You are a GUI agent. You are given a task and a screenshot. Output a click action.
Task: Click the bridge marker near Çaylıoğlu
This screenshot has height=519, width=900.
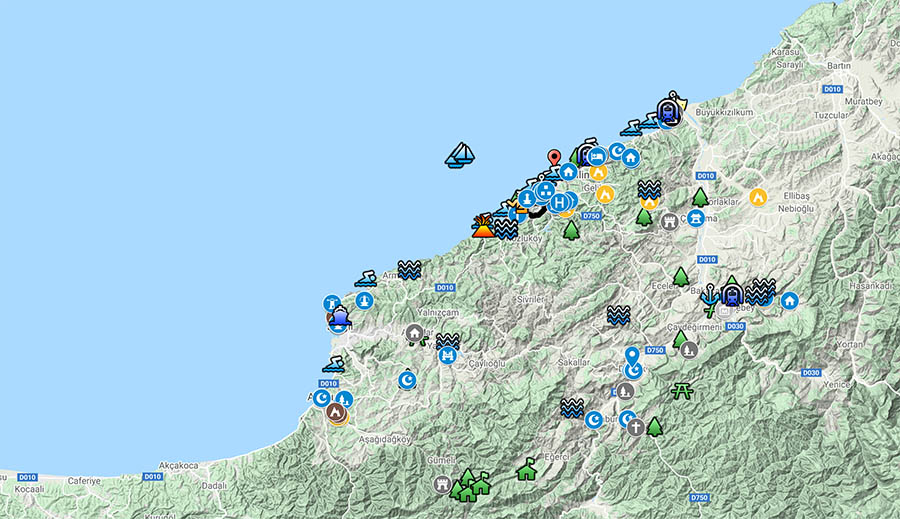click(x=447, y=355)
